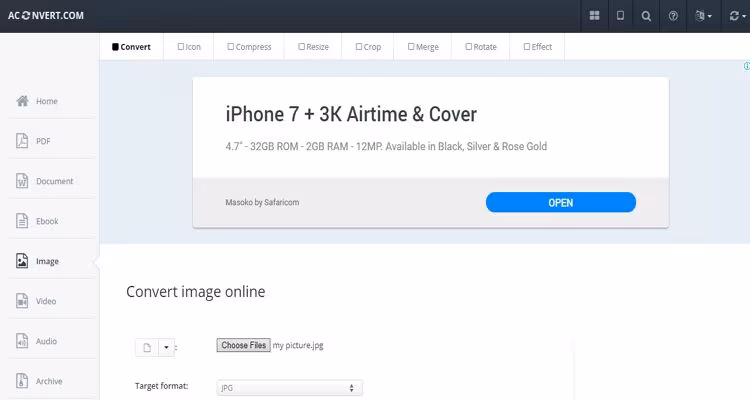Click the help question mark icon
The image size is (750, 400).
(x=673, y=16)
